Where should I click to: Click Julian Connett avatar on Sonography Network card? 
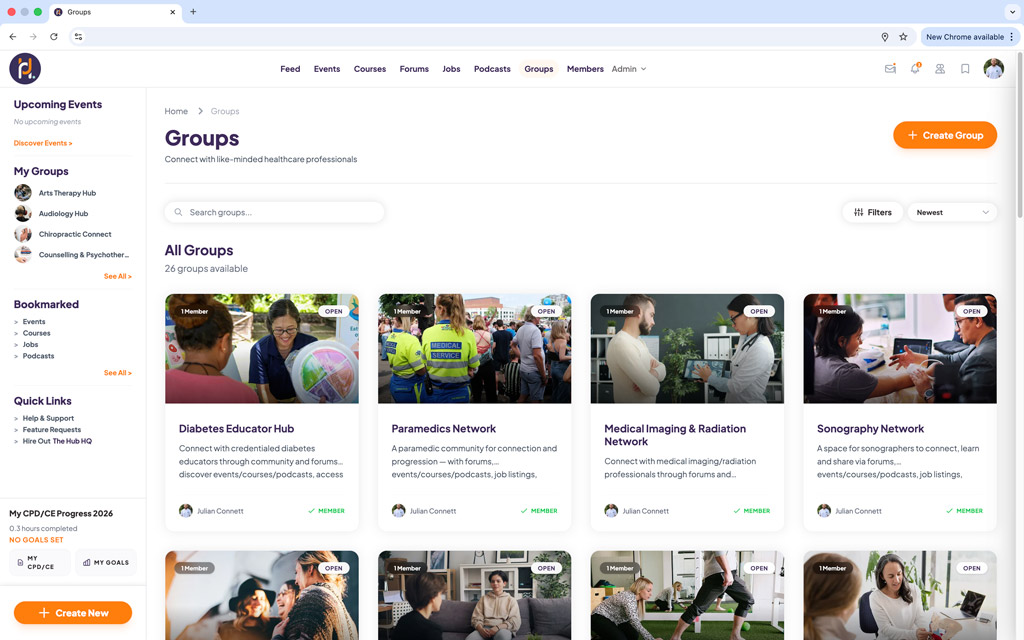coord(824,511)
